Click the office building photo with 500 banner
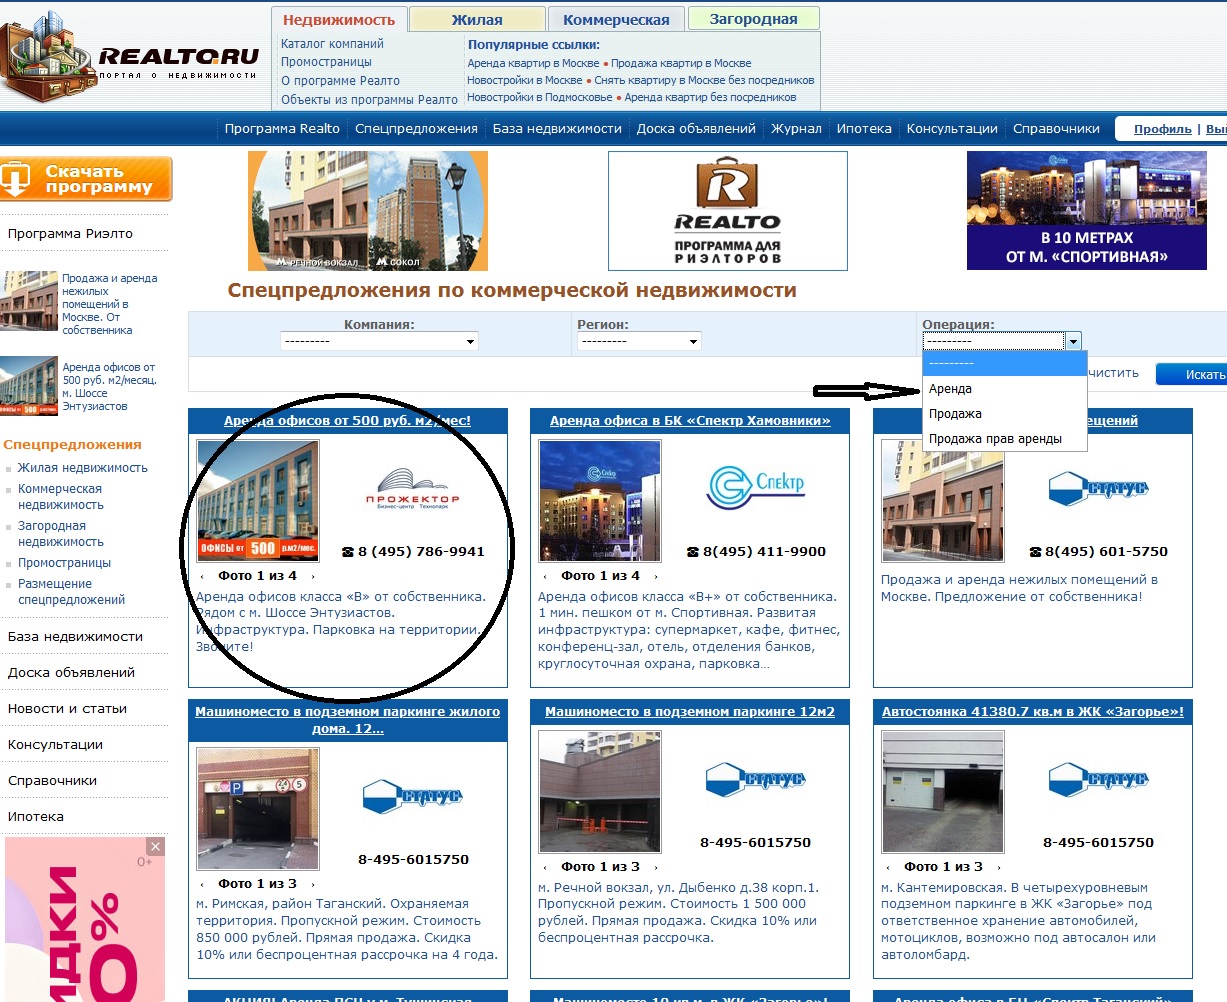 (258, 501)
